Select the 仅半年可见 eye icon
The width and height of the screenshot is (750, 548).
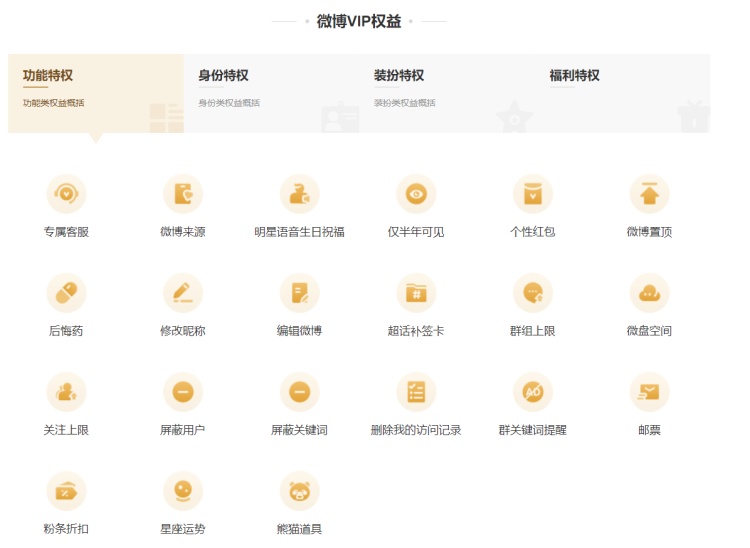(416, 194)
